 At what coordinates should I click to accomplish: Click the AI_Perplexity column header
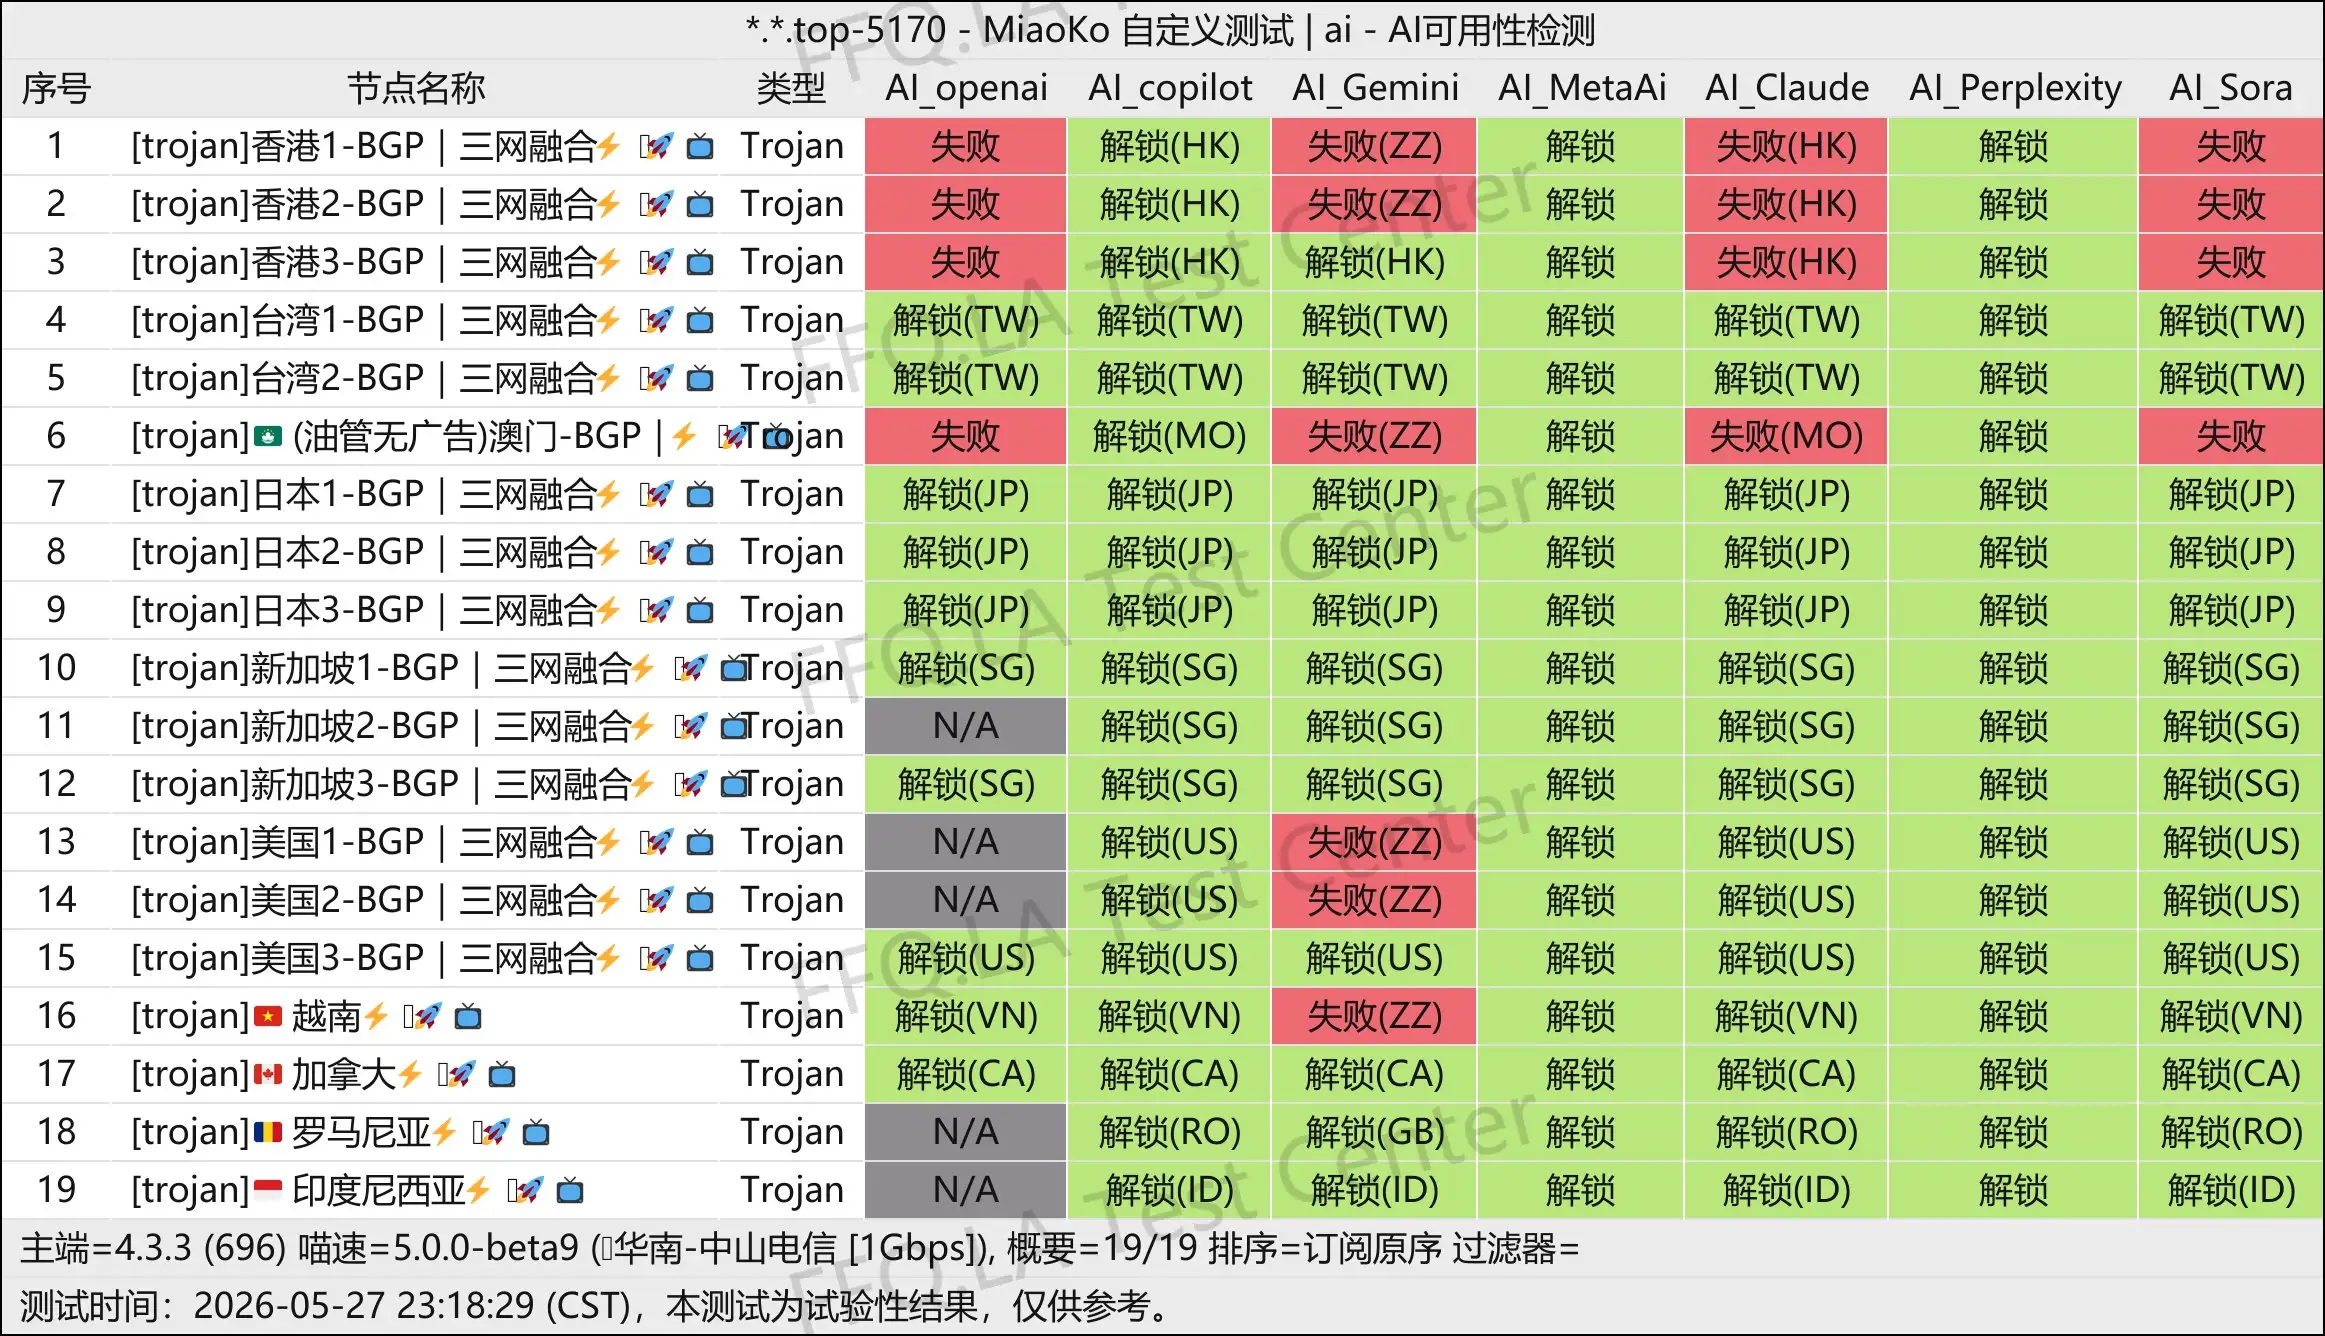click(2014, 89)
